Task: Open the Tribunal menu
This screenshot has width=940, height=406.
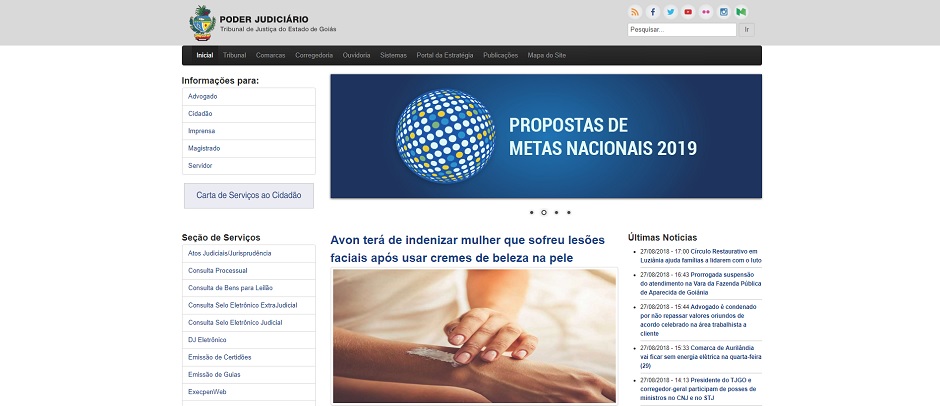Action: click(x=234, y=55)
